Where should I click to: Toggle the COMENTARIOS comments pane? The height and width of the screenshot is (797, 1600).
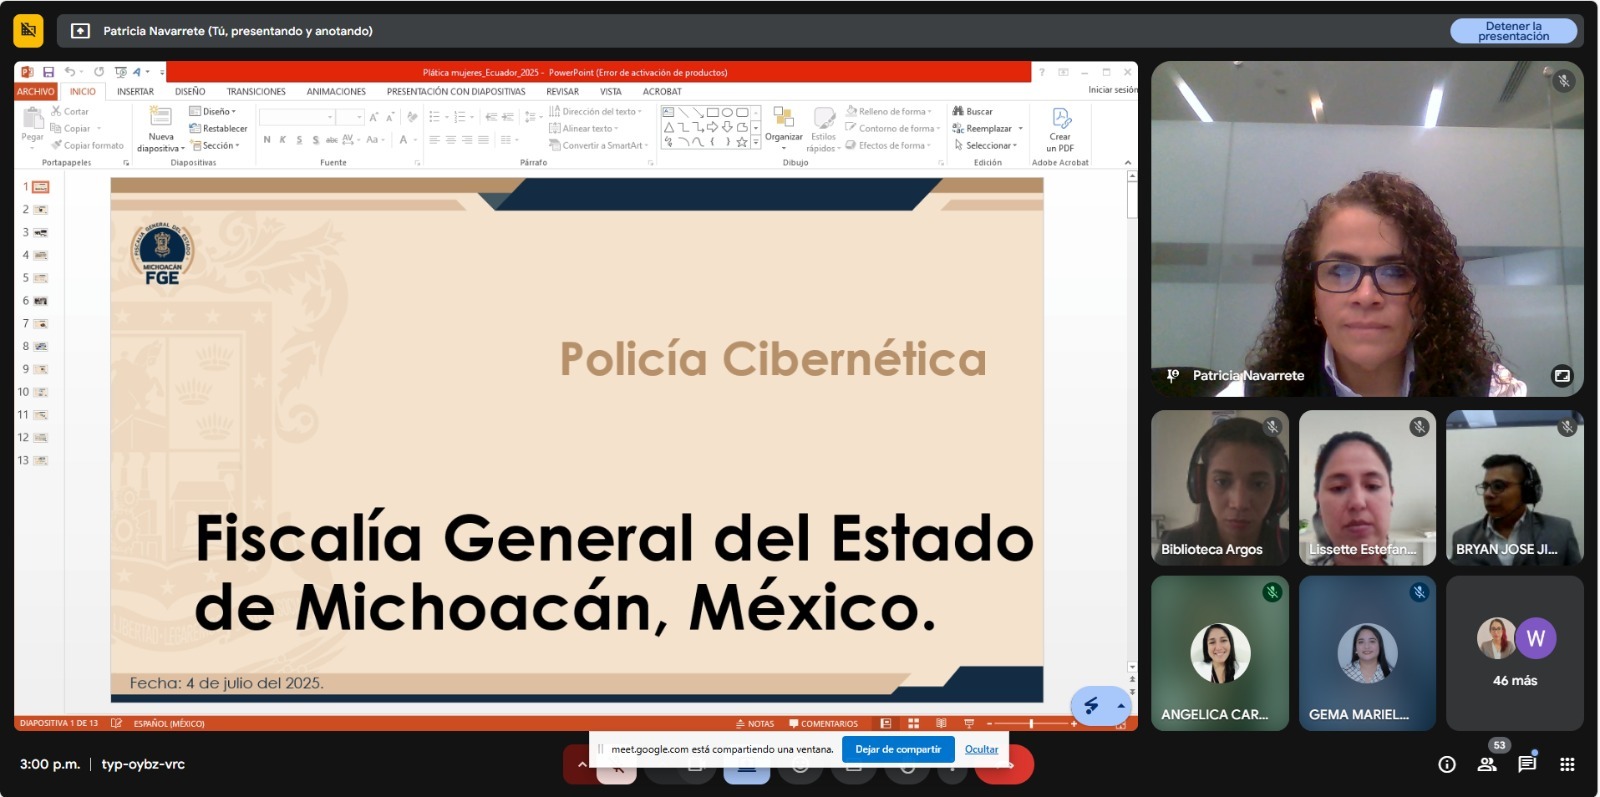(823, 723)
